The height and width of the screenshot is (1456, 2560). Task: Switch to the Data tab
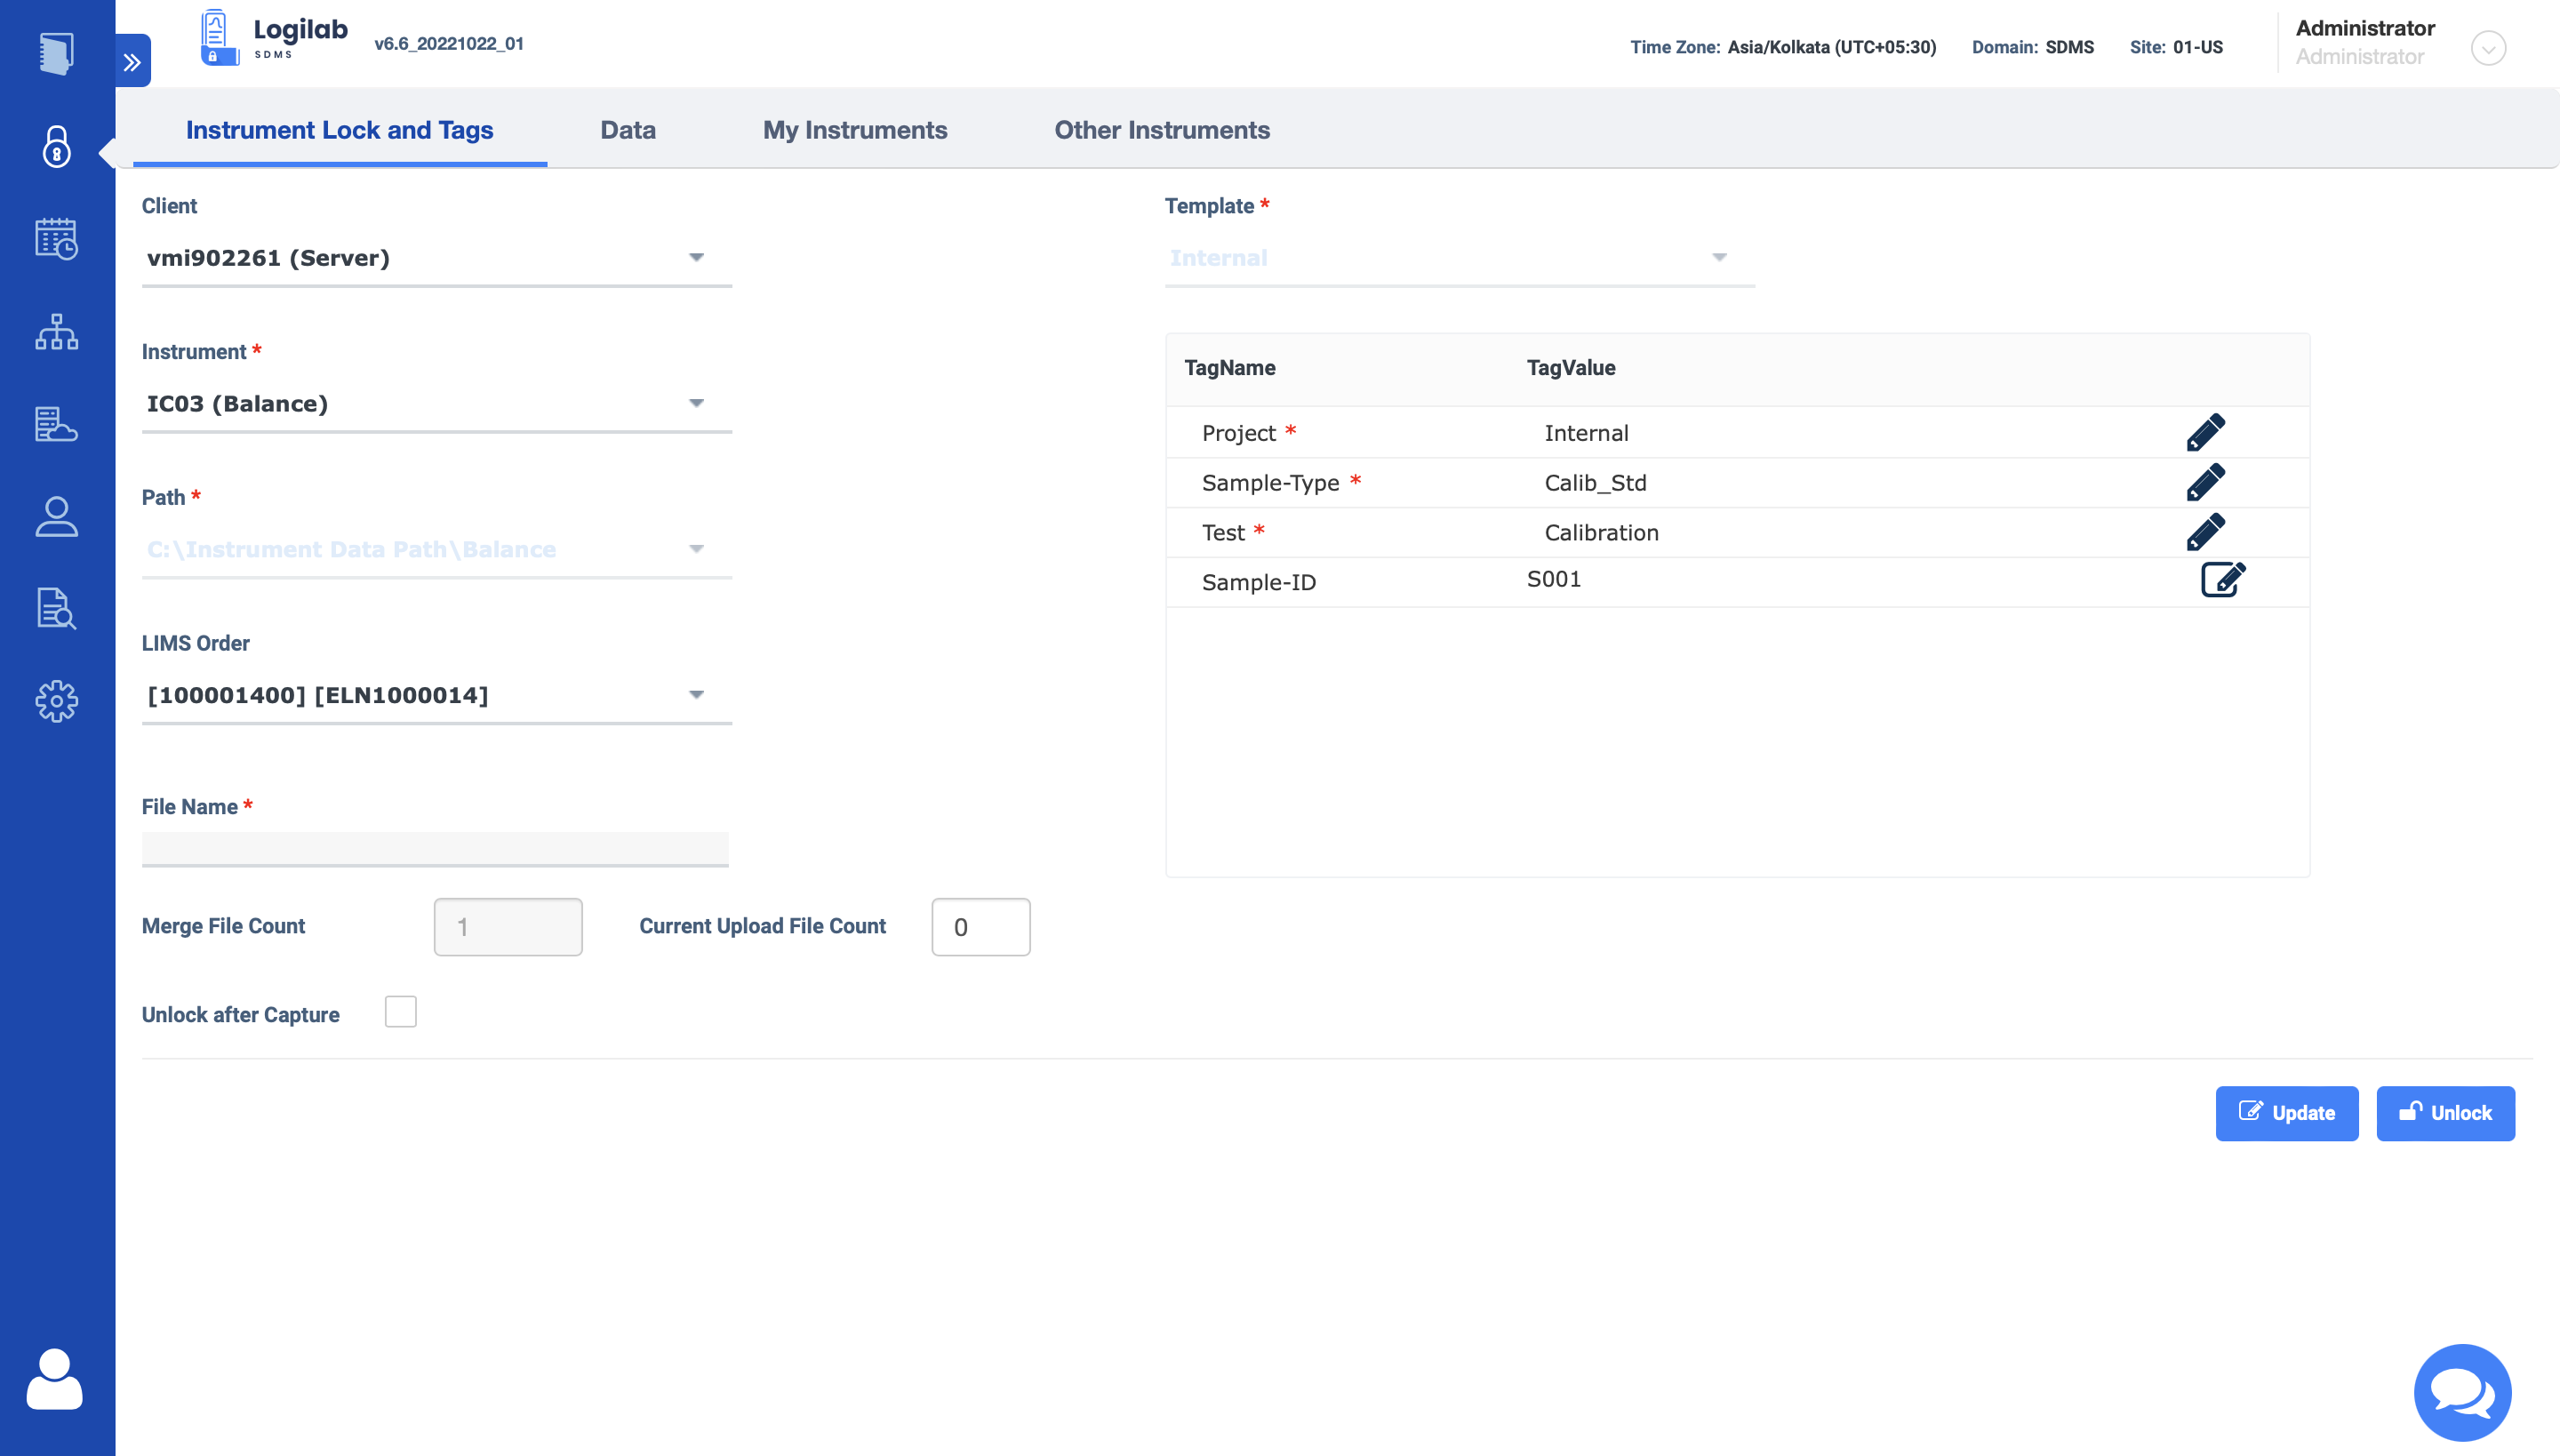point(628,130)
